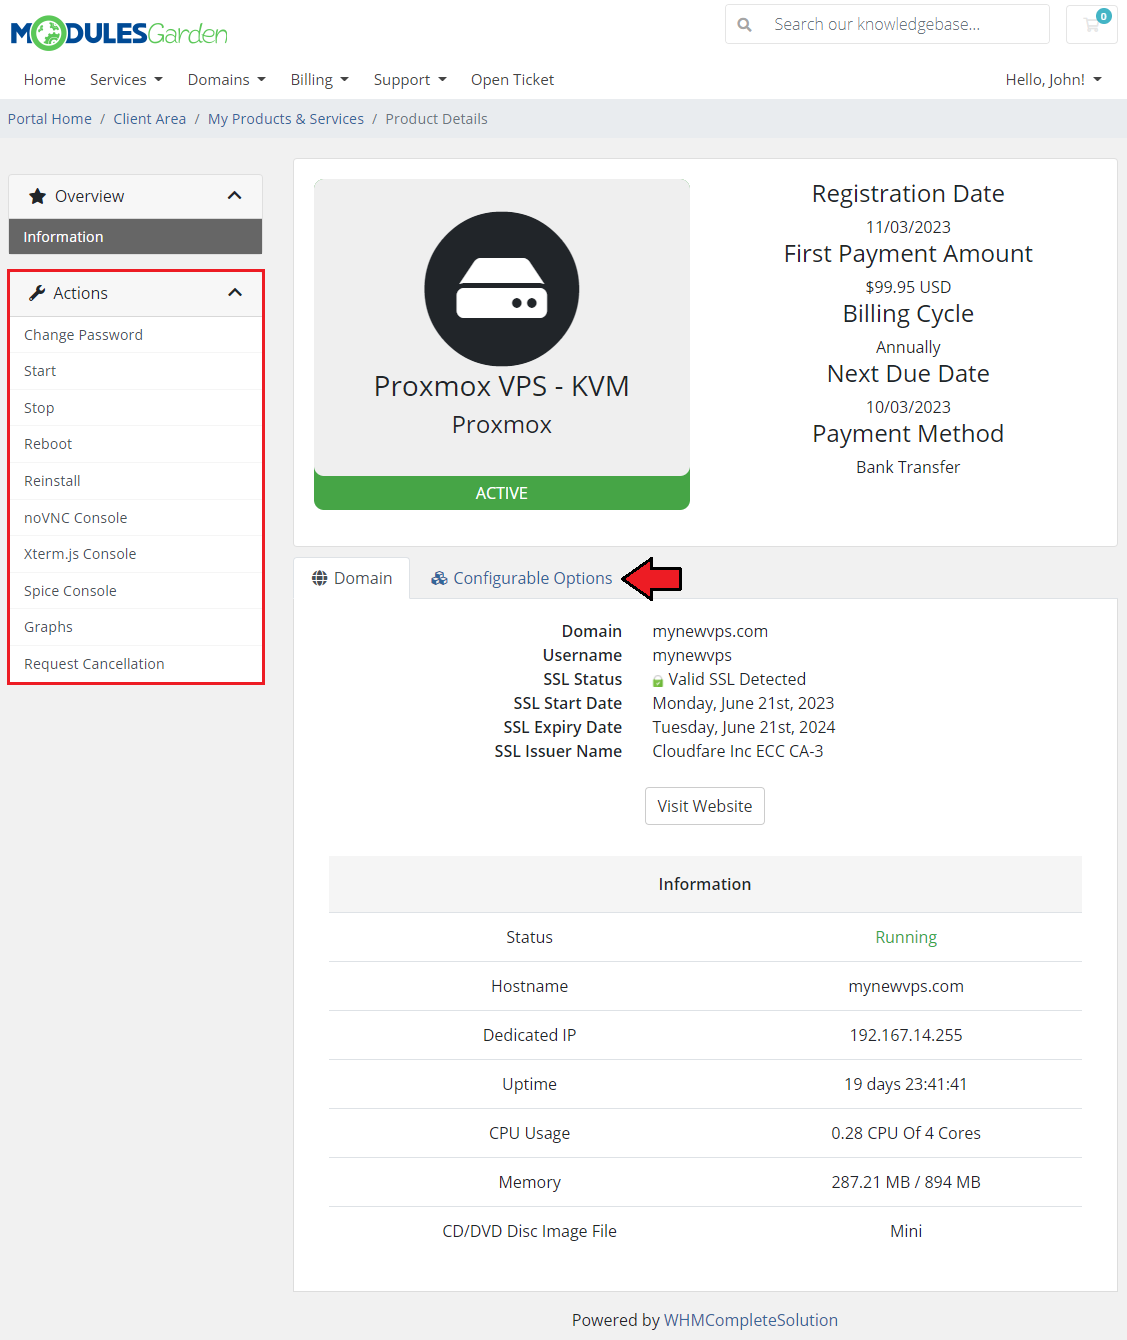The width and height of the screenshot is (1127, 1340).
Task: Click the Uptime value 19 days 23:41:41
Action: (906, 1084)
